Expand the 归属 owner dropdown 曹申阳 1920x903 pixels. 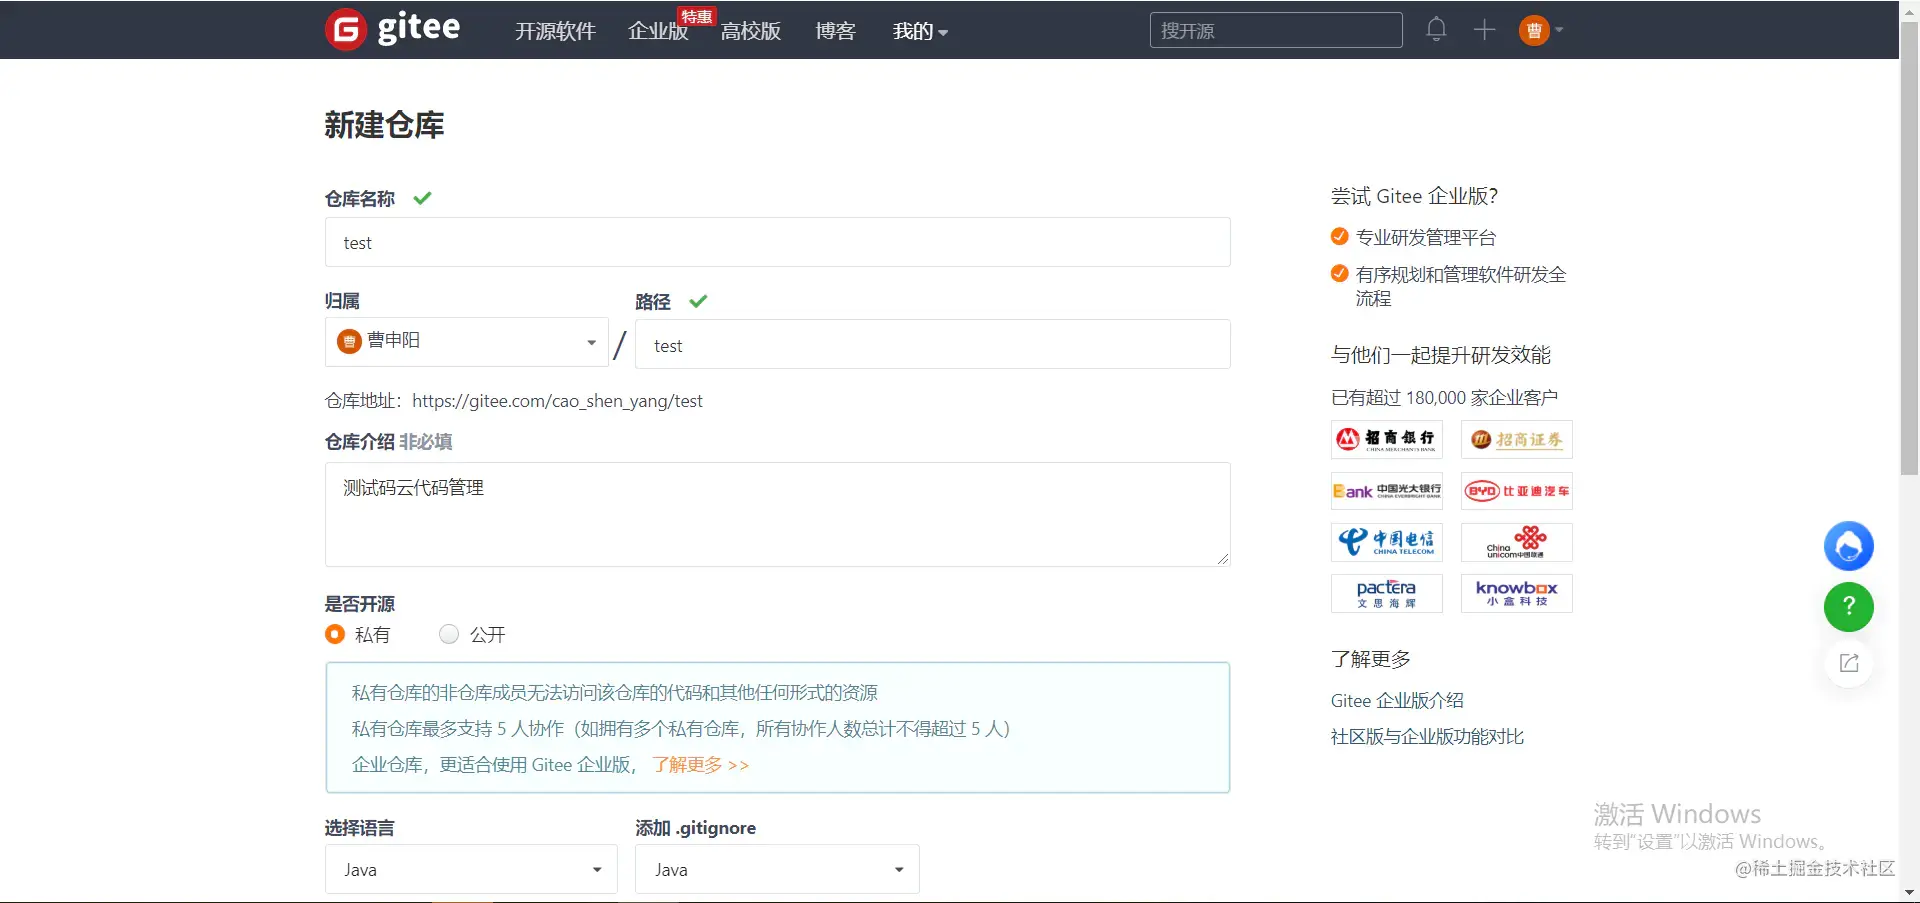point(466,342)
